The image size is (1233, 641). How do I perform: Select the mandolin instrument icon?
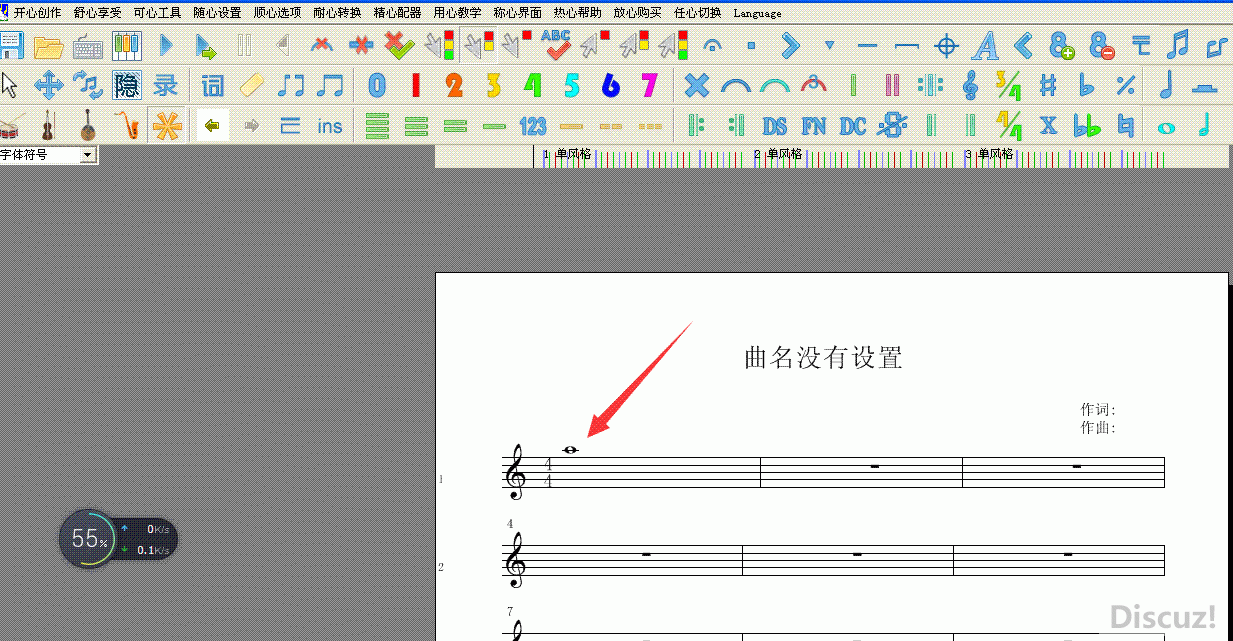88,126
